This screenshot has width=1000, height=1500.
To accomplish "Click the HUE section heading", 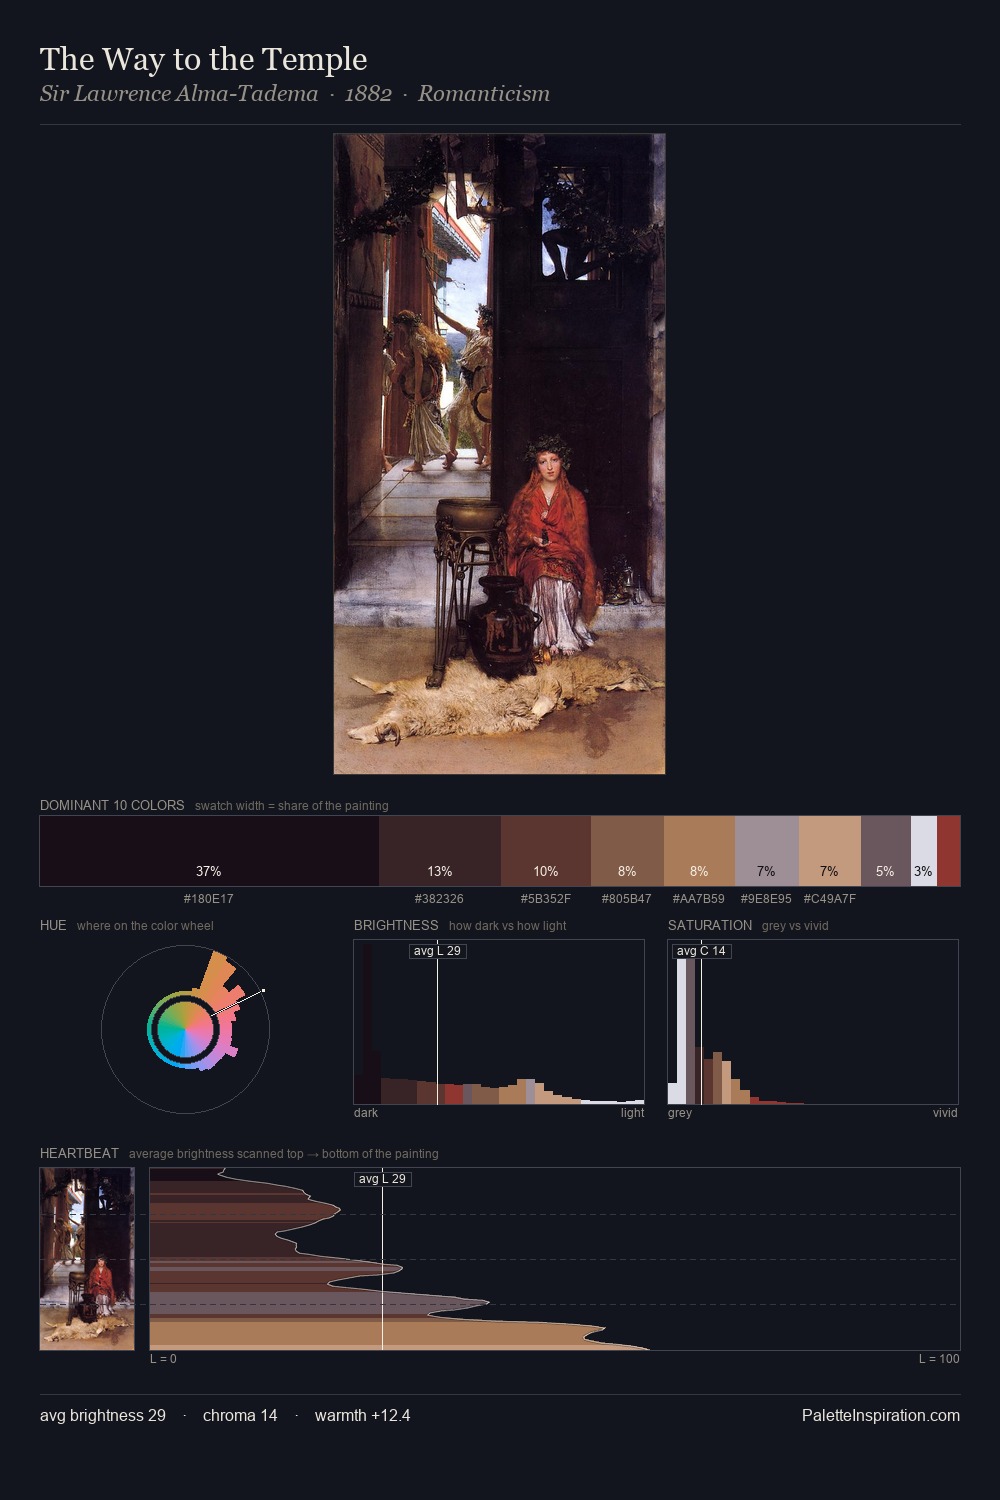I will [x=53, y=925].
